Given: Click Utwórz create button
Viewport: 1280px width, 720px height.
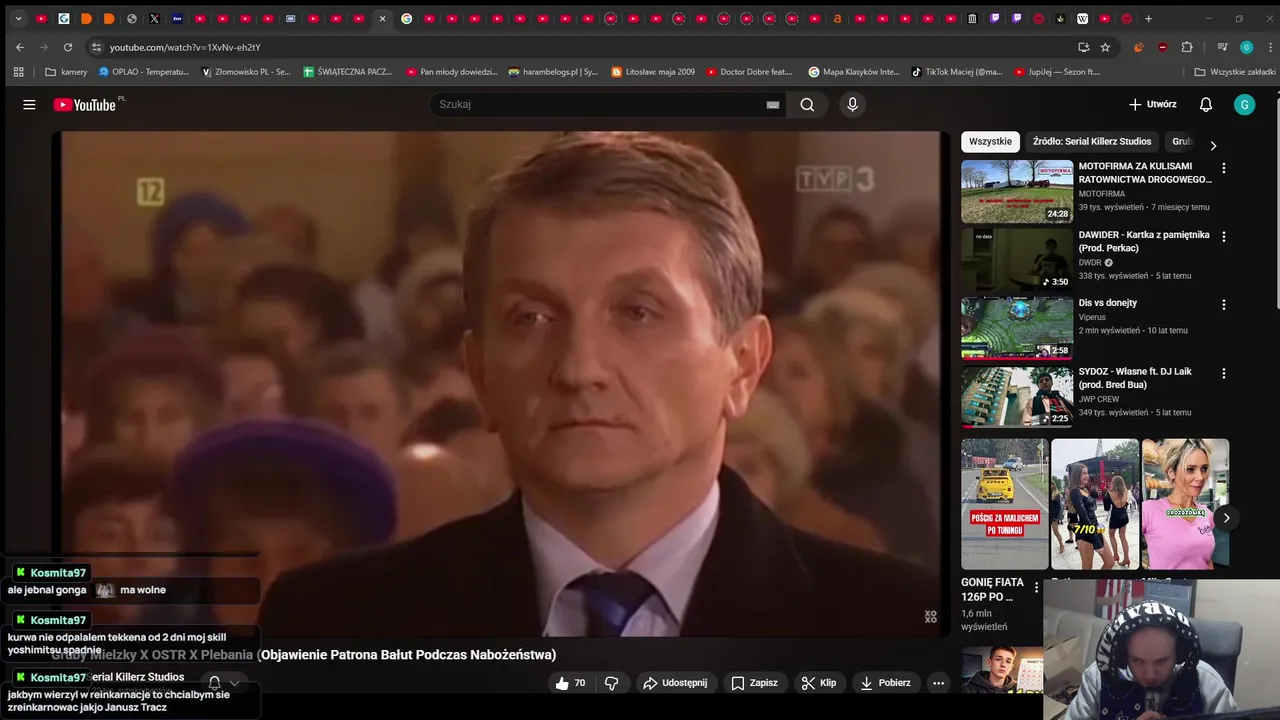Looking at the screenshot, I should point(1152,105).
